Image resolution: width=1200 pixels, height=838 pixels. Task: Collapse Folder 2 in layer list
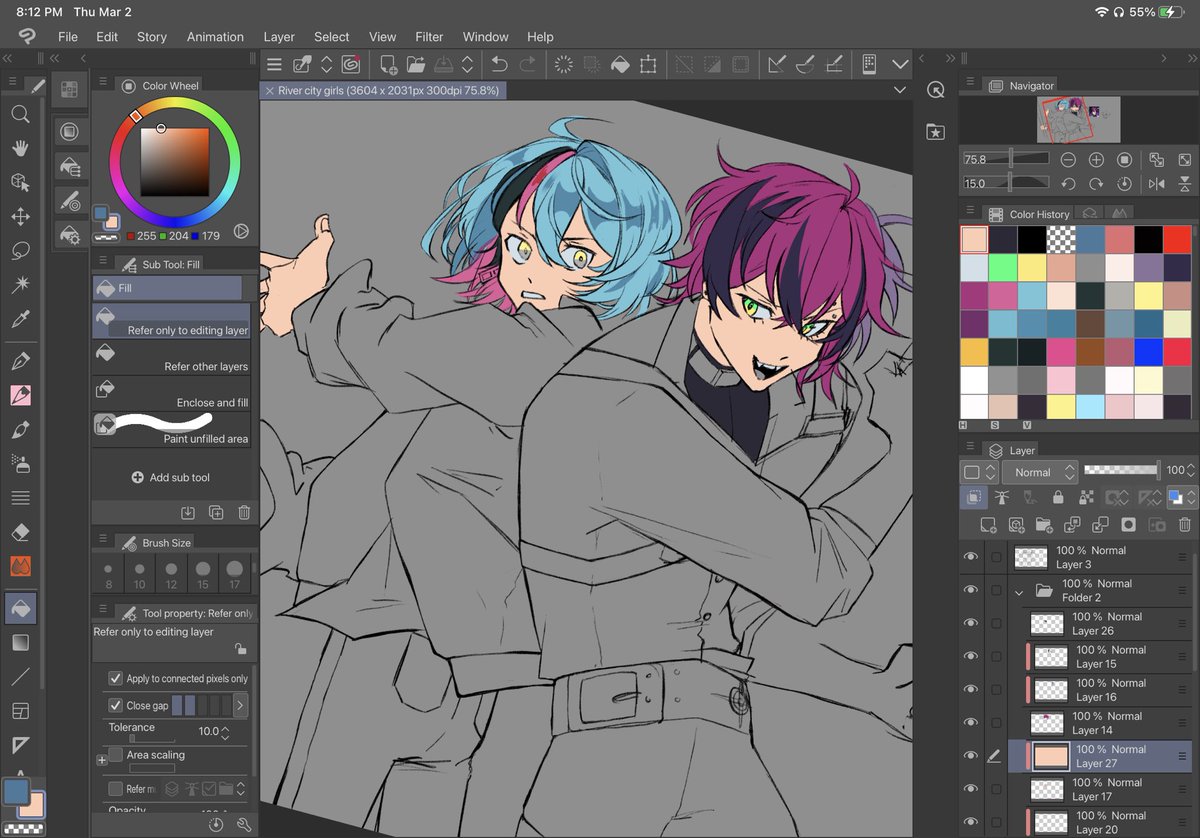tap(1019, 591)
